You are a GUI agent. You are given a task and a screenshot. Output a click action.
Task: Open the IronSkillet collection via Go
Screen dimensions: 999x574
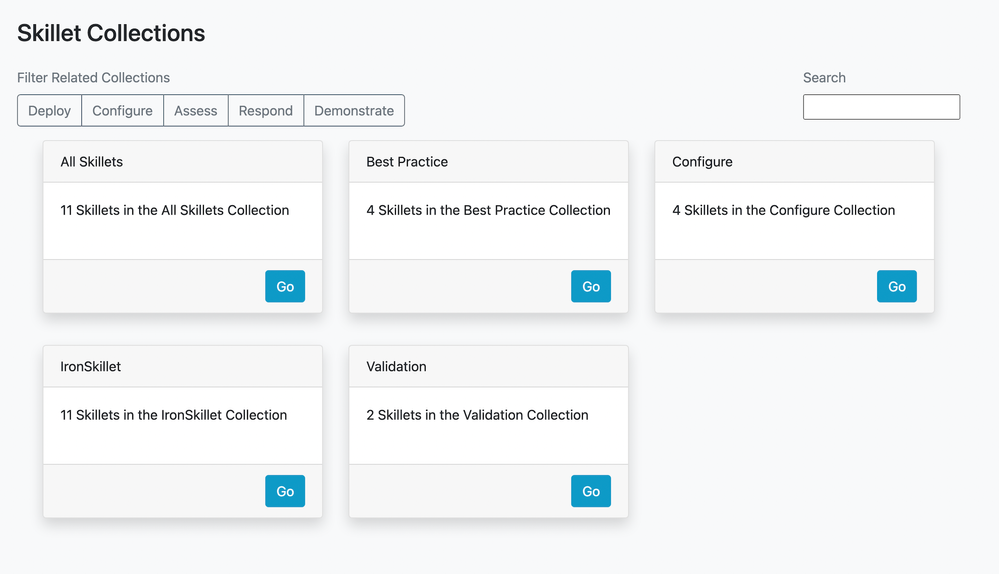[x=285, y=492]
